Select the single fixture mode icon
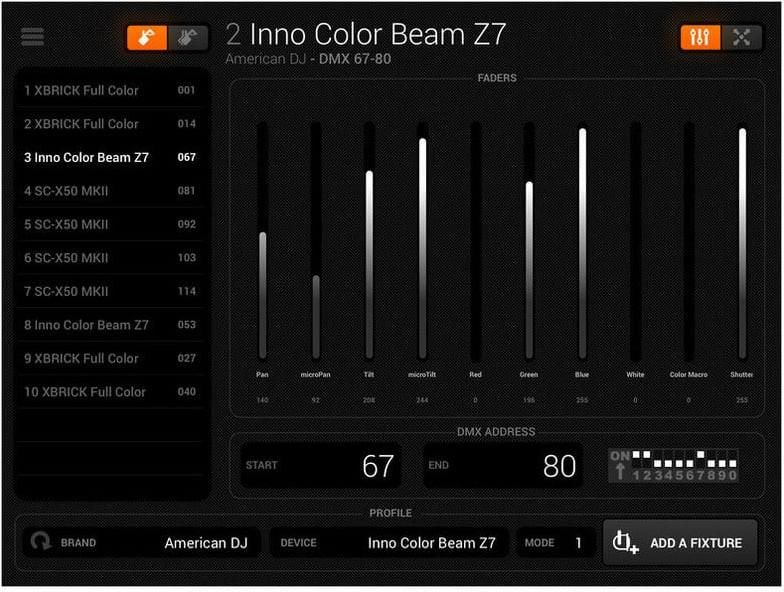Image resolution: width=784 pixels, height=592 pixels. (146, 38)
